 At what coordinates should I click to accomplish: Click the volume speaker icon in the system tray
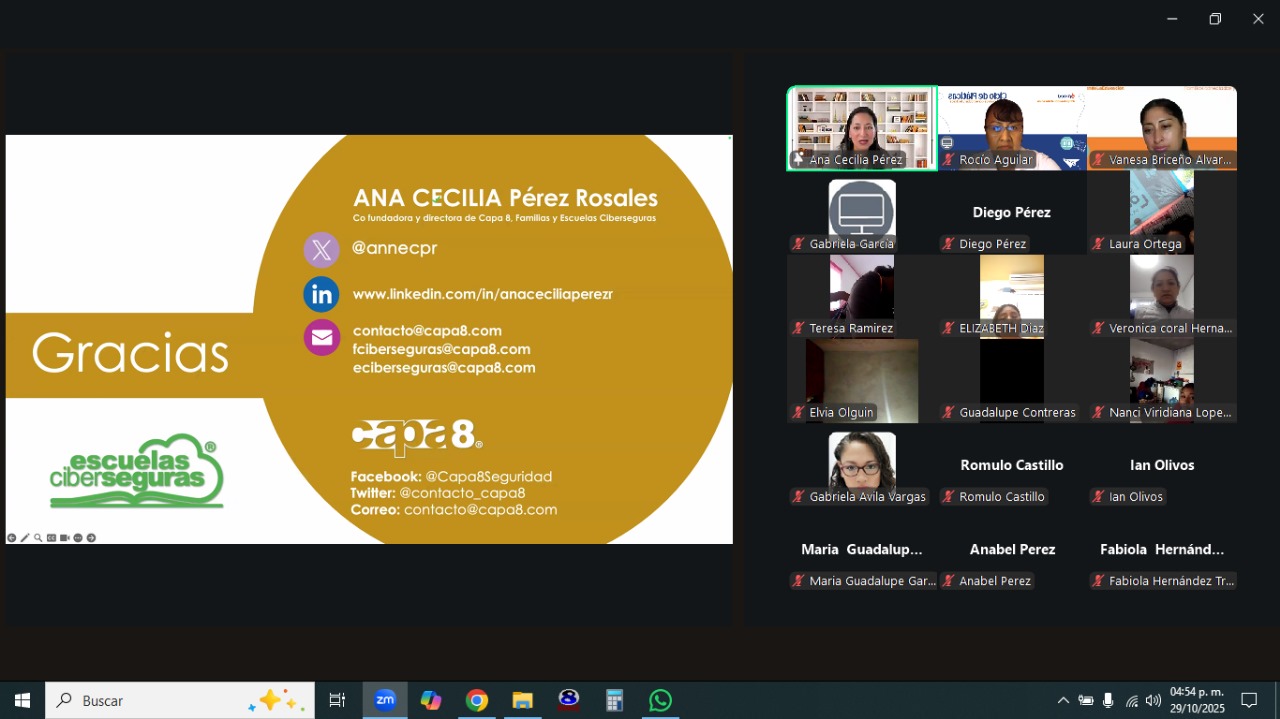pos(1153,700)
